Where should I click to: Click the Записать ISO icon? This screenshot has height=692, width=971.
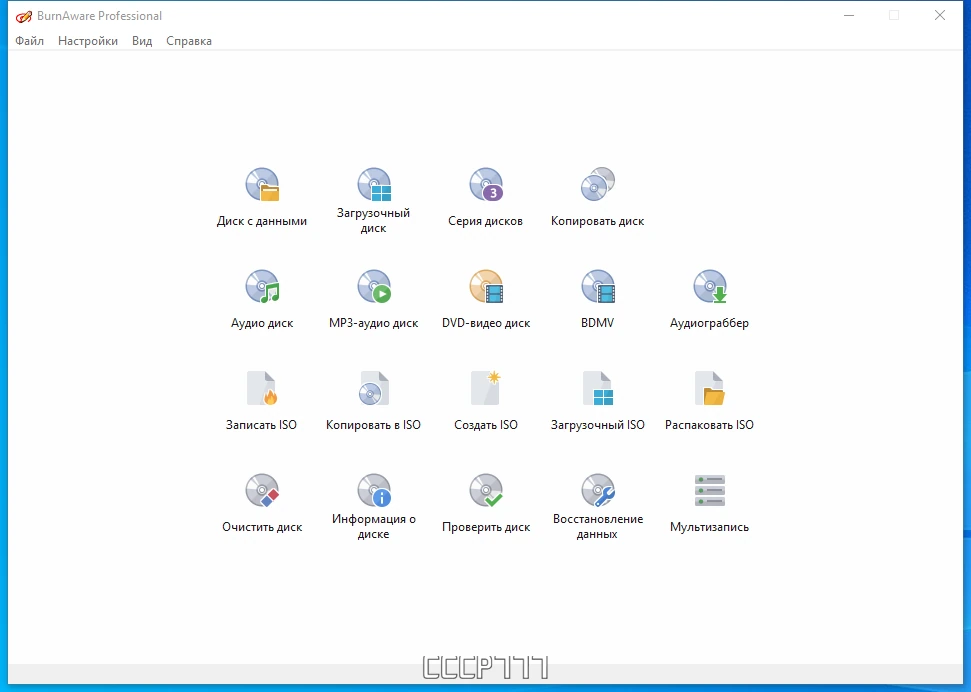click(261, 388)
